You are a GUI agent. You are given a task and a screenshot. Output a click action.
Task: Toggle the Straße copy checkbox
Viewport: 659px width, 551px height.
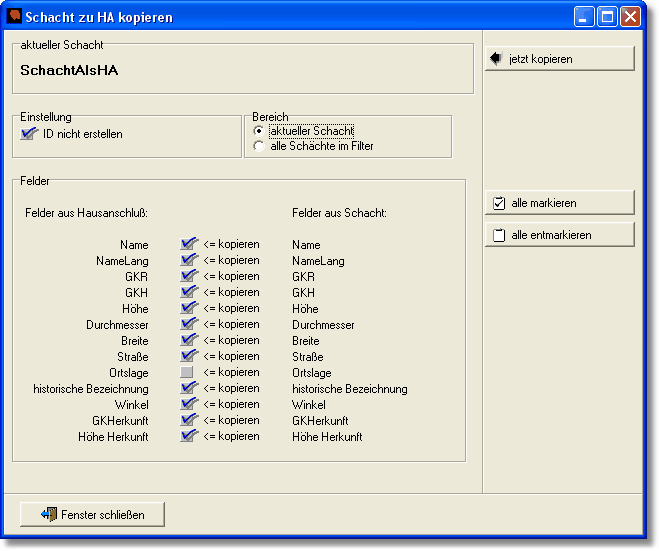(x=188, y=356)
